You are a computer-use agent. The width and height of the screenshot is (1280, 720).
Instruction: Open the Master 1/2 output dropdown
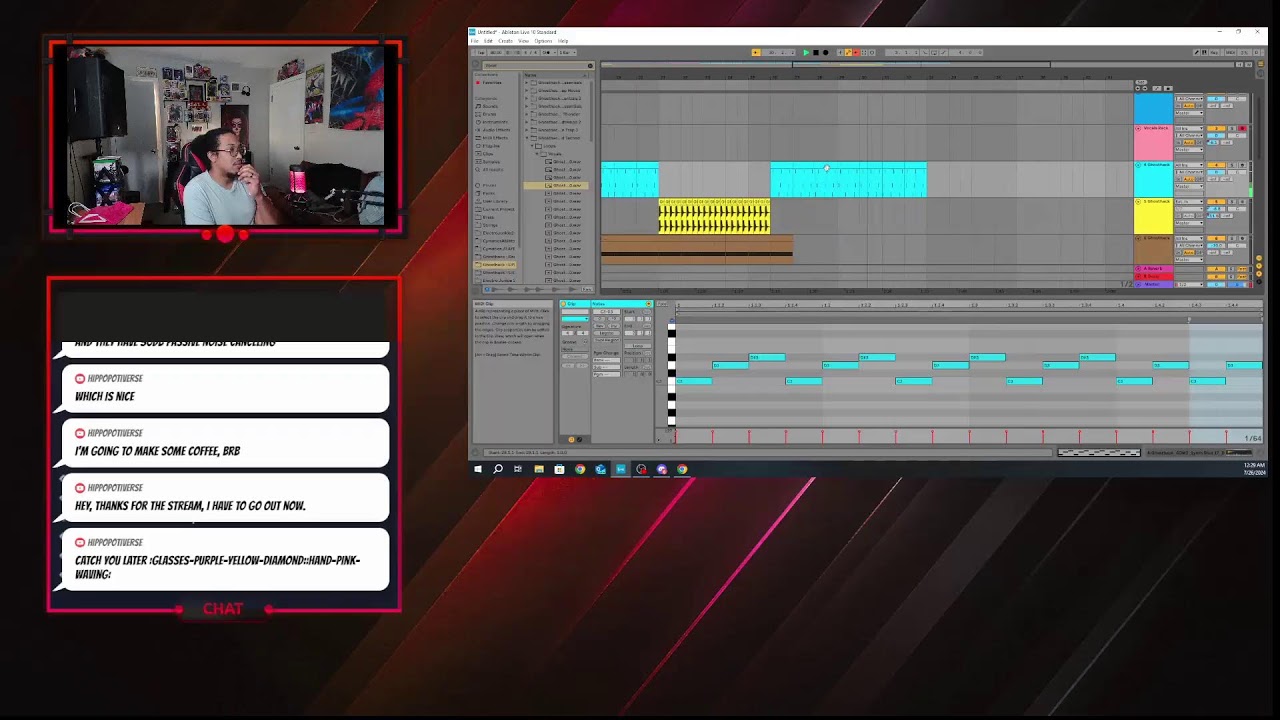click(1189, 284)
